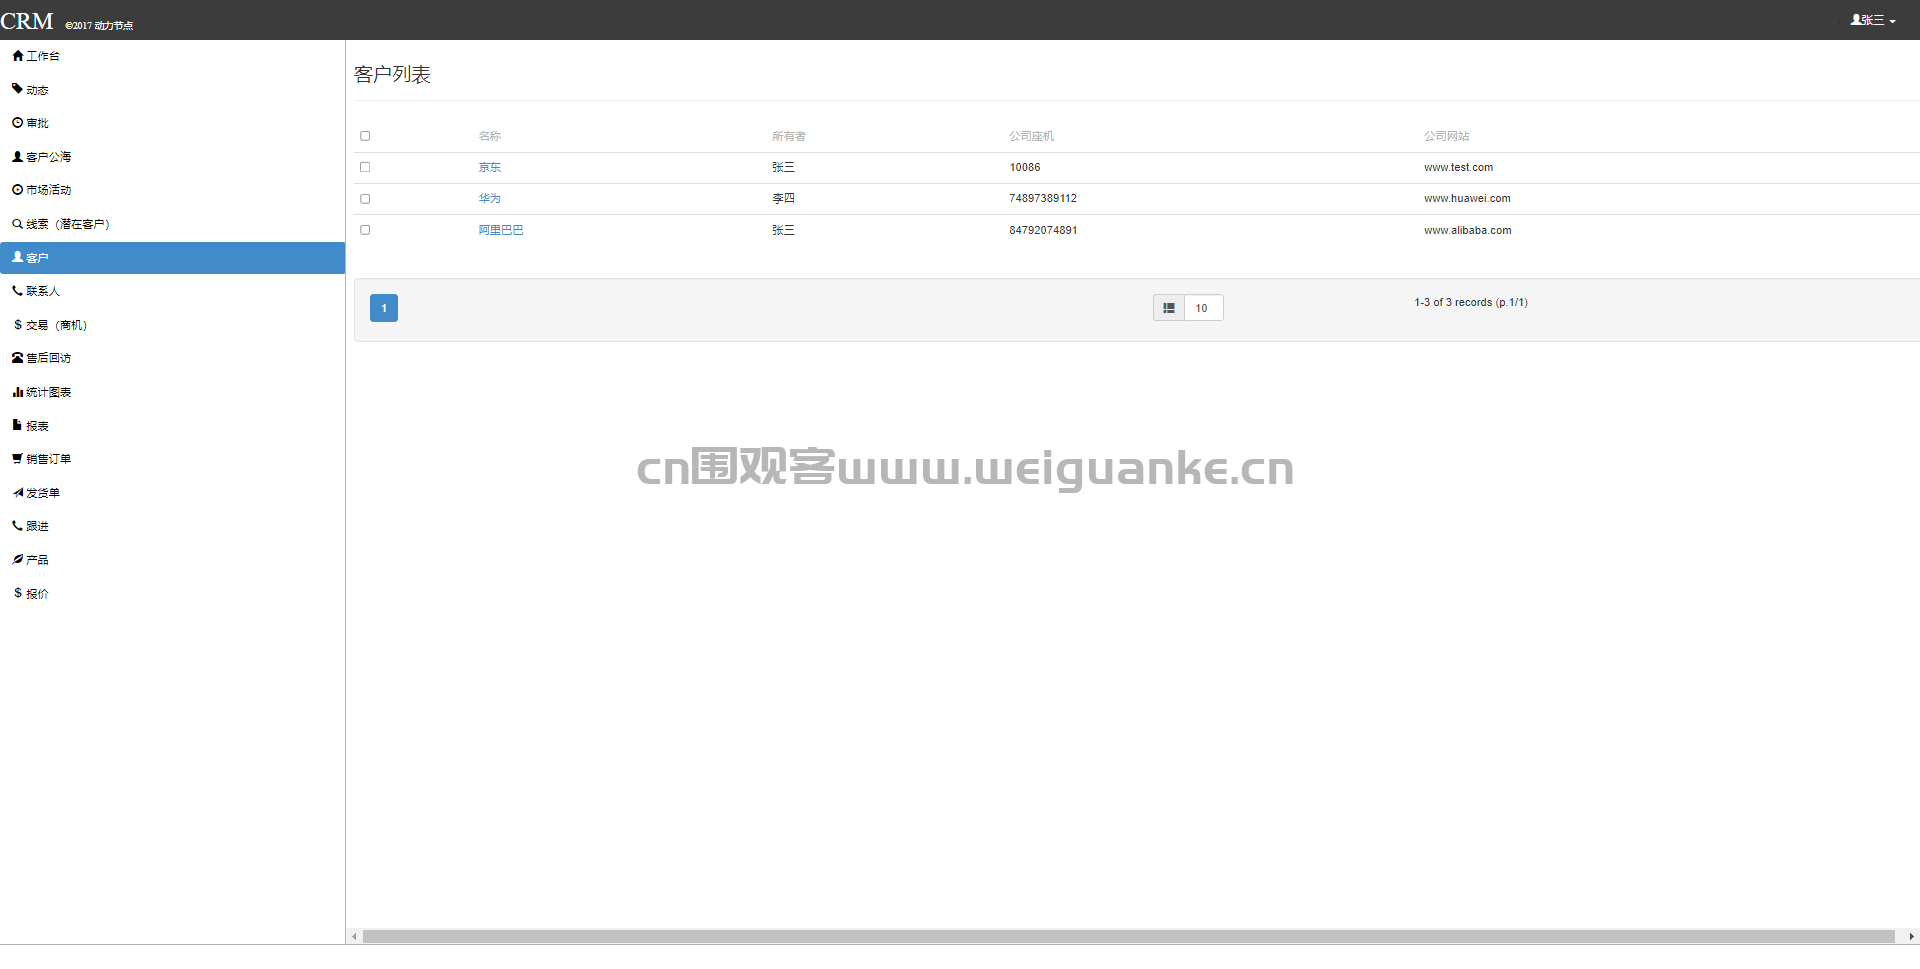Select the highlighted 客户 sidebar item
This screenshot has width=1920, height=969.
[x=172, y=258]
